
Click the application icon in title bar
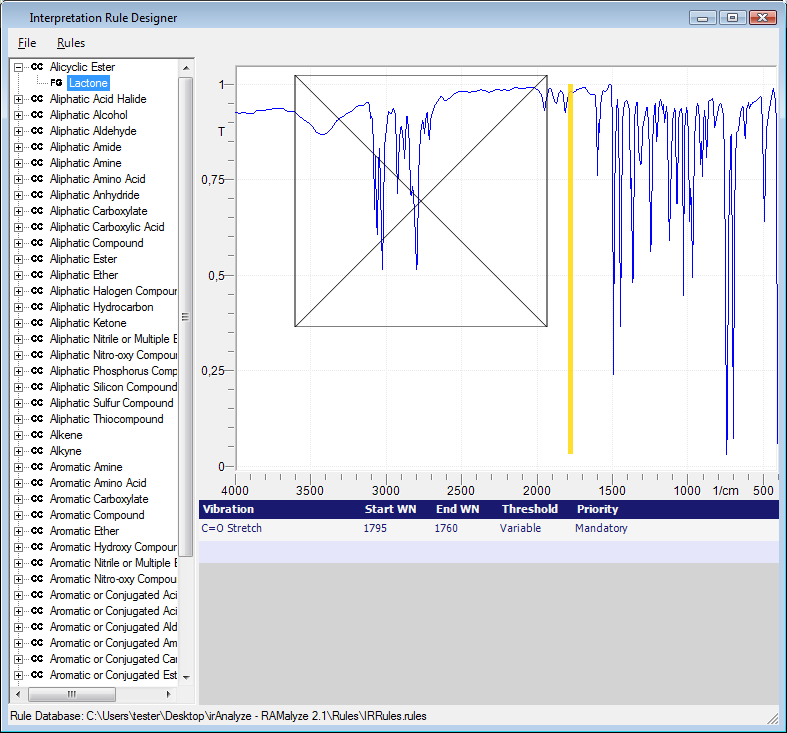click(x=16, y=18)
